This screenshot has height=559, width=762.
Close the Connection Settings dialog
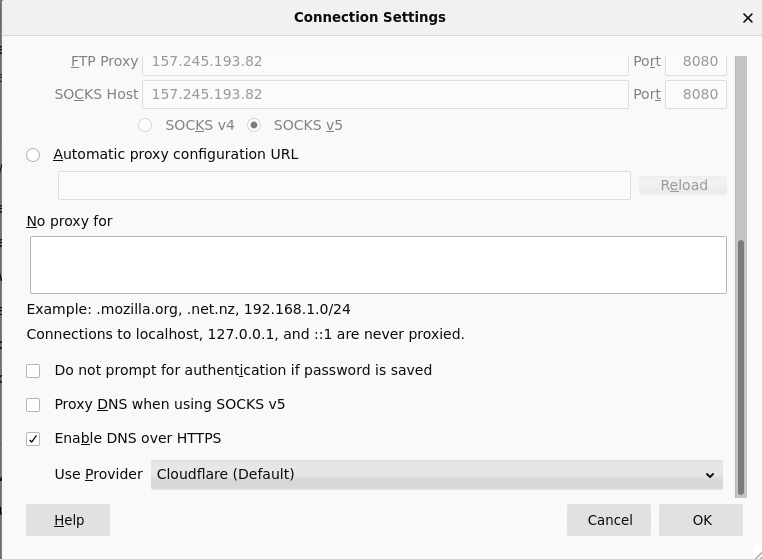click(x=747, y=18)
